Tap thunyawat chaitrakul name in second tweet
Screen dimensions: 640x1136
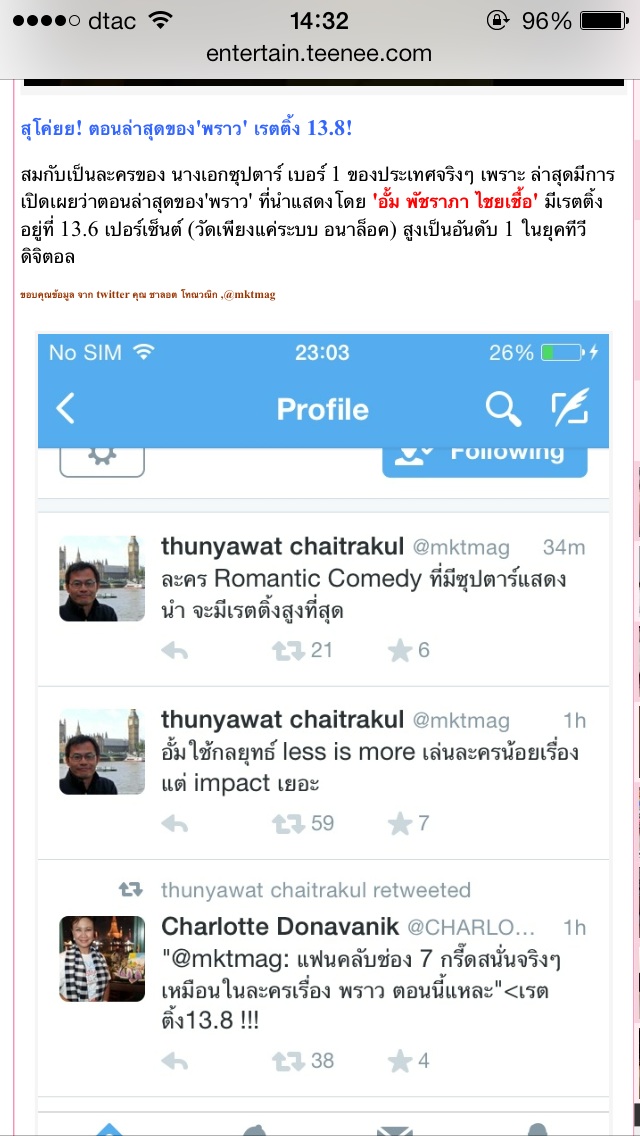point(283,720)
